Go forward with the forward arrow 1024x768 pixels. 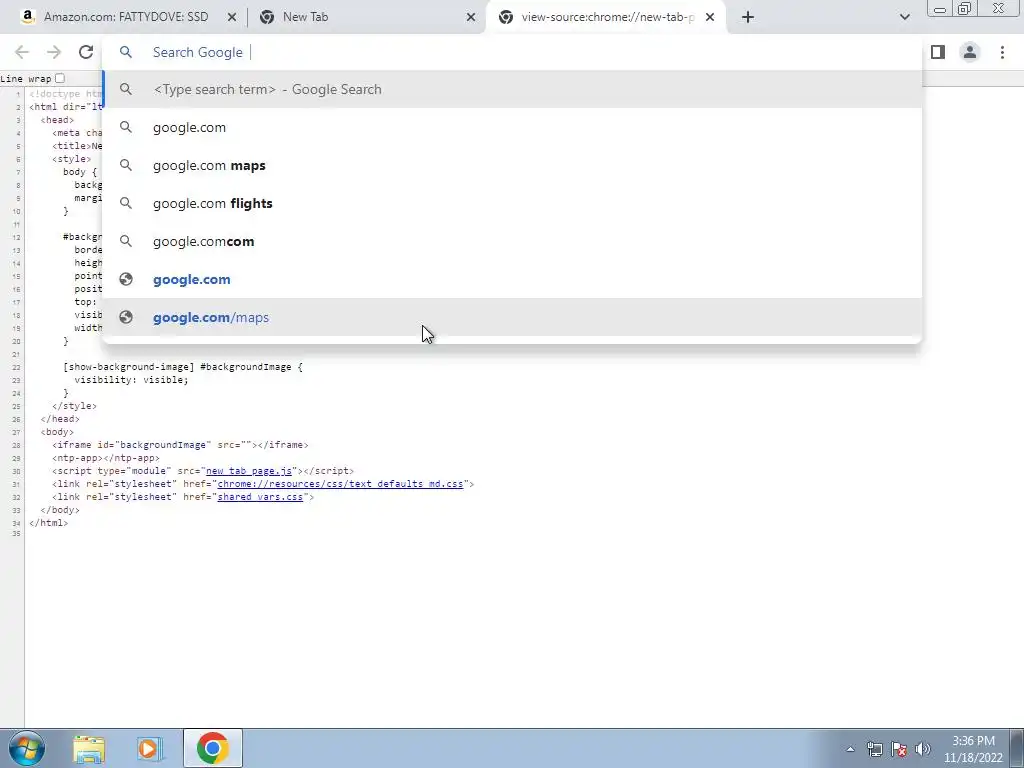[54, 52]
